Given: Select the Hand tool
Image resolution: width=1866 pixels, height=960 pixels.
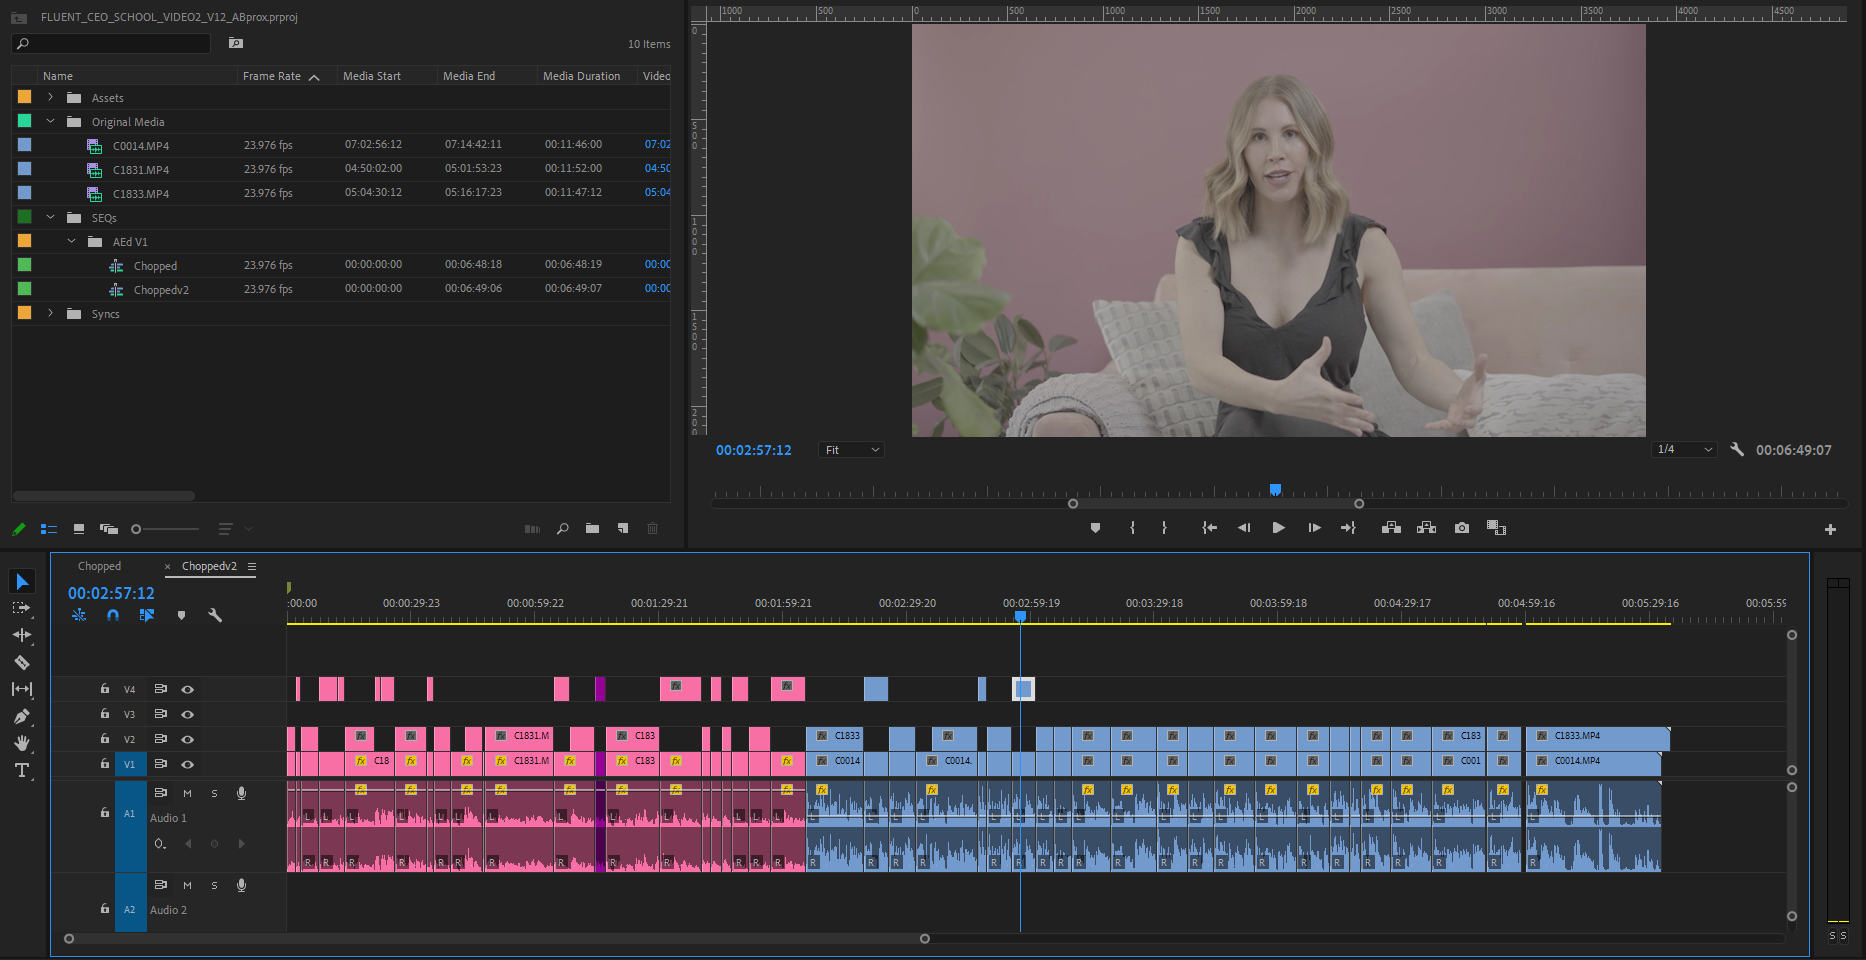Looking at the screenshot, I should pos(22,743).
